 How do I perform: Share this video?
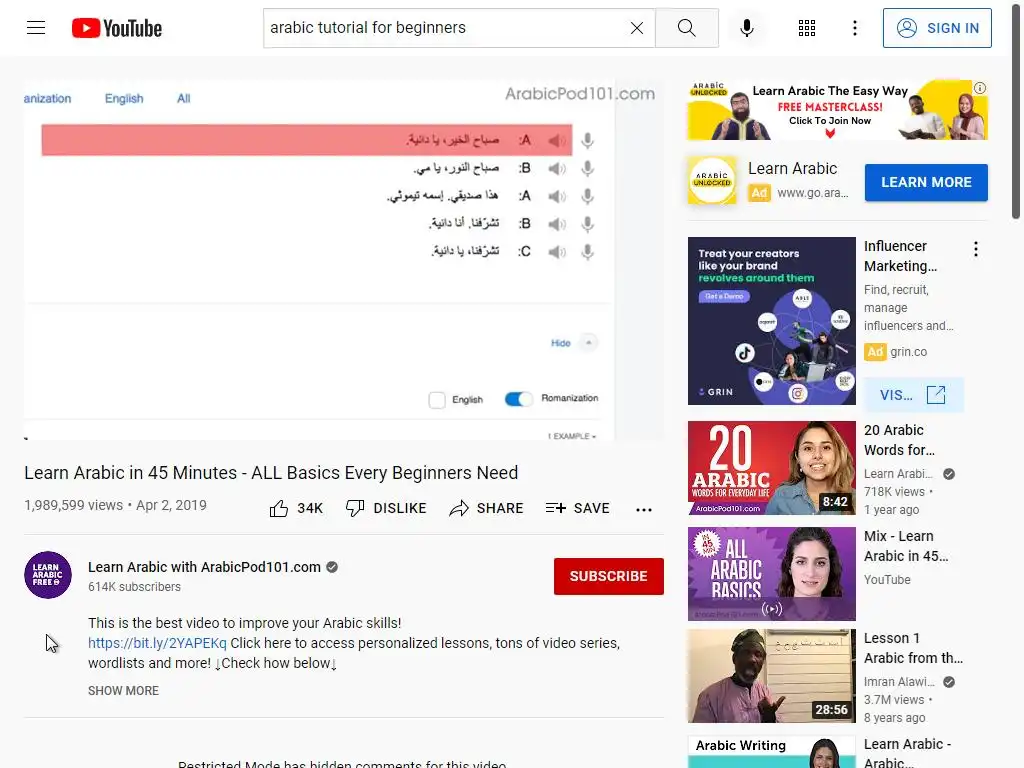[487, 508]
